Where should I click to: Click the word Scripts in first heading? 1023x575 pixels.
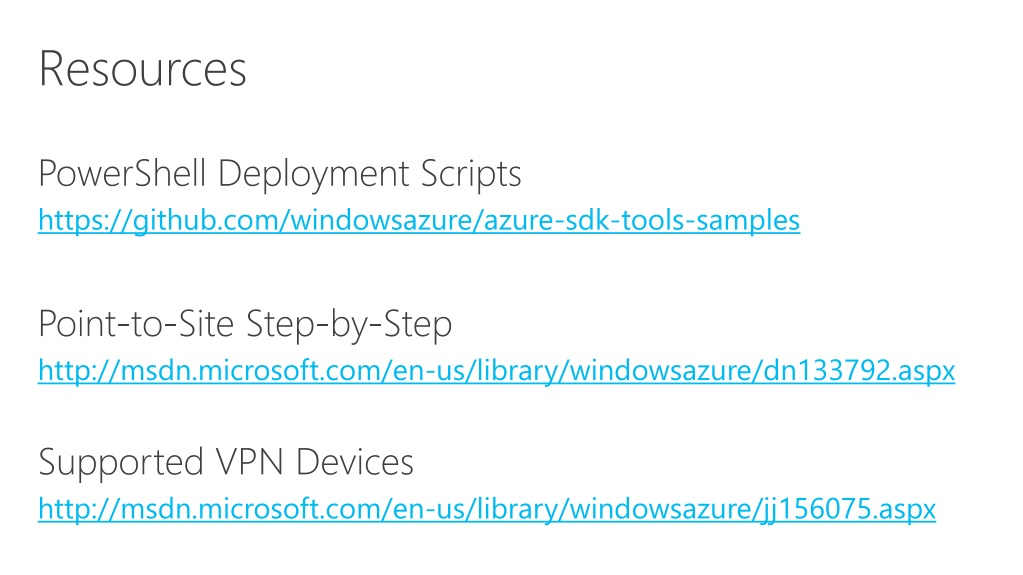point(471,175)
